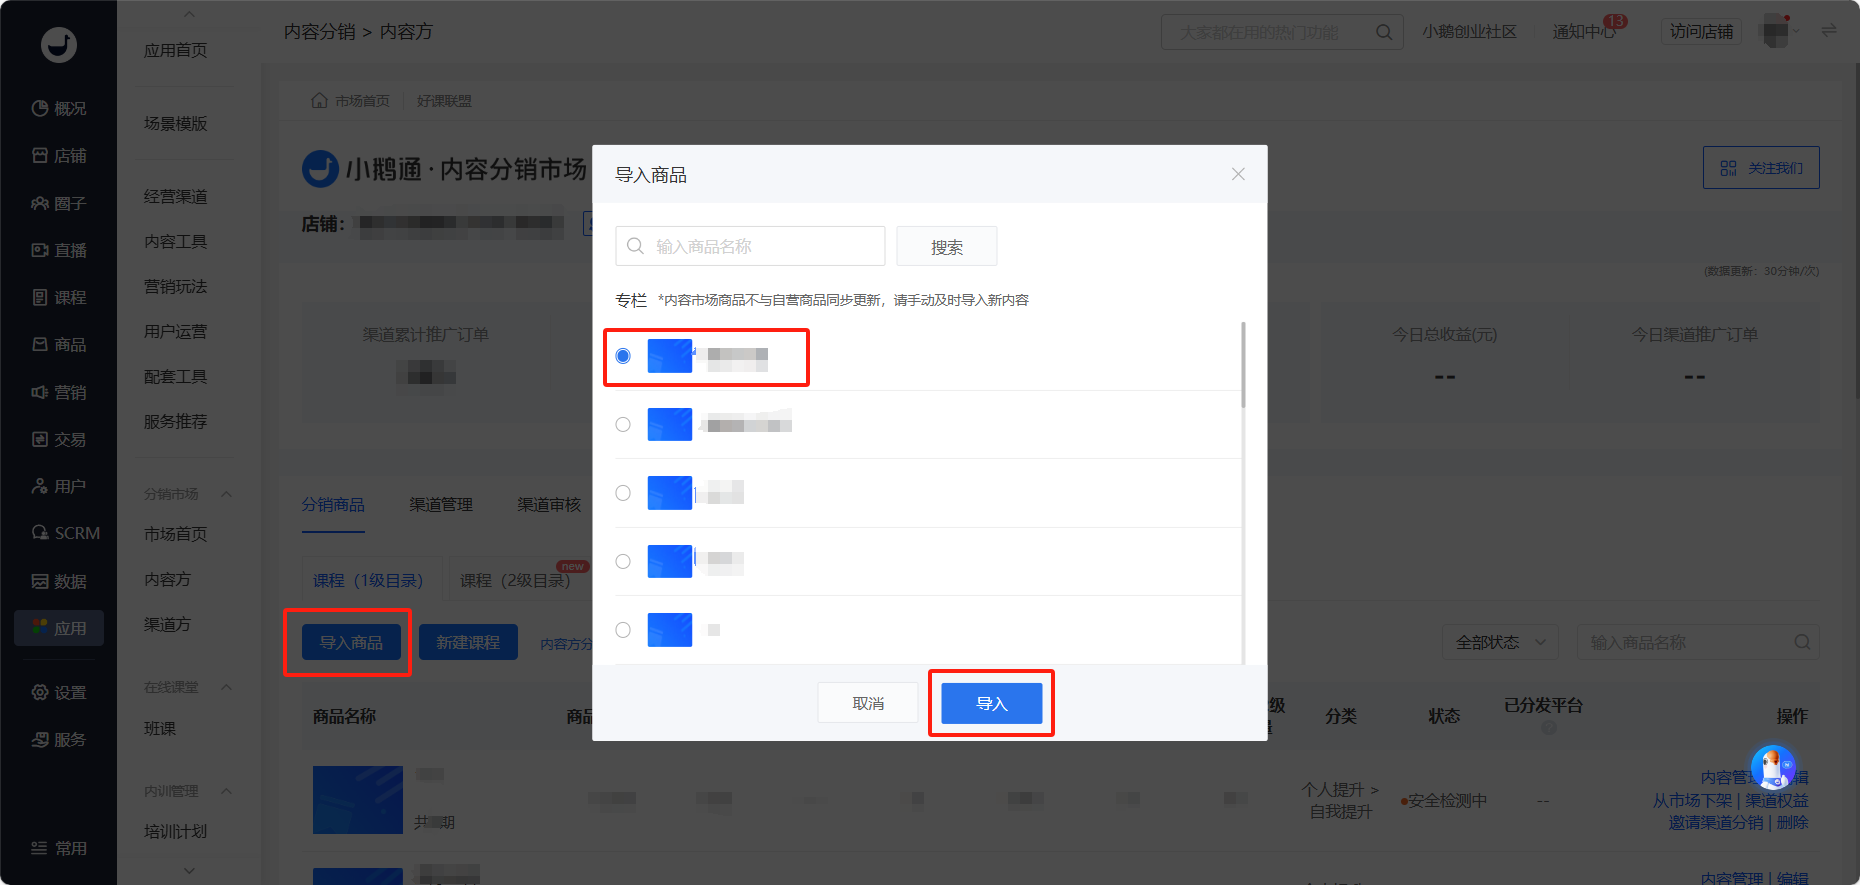Viewport: 1860px width, 885px height.
Task: Open 用户 in left sidebar
Action: pyautogui.click(x=59, y=486)
